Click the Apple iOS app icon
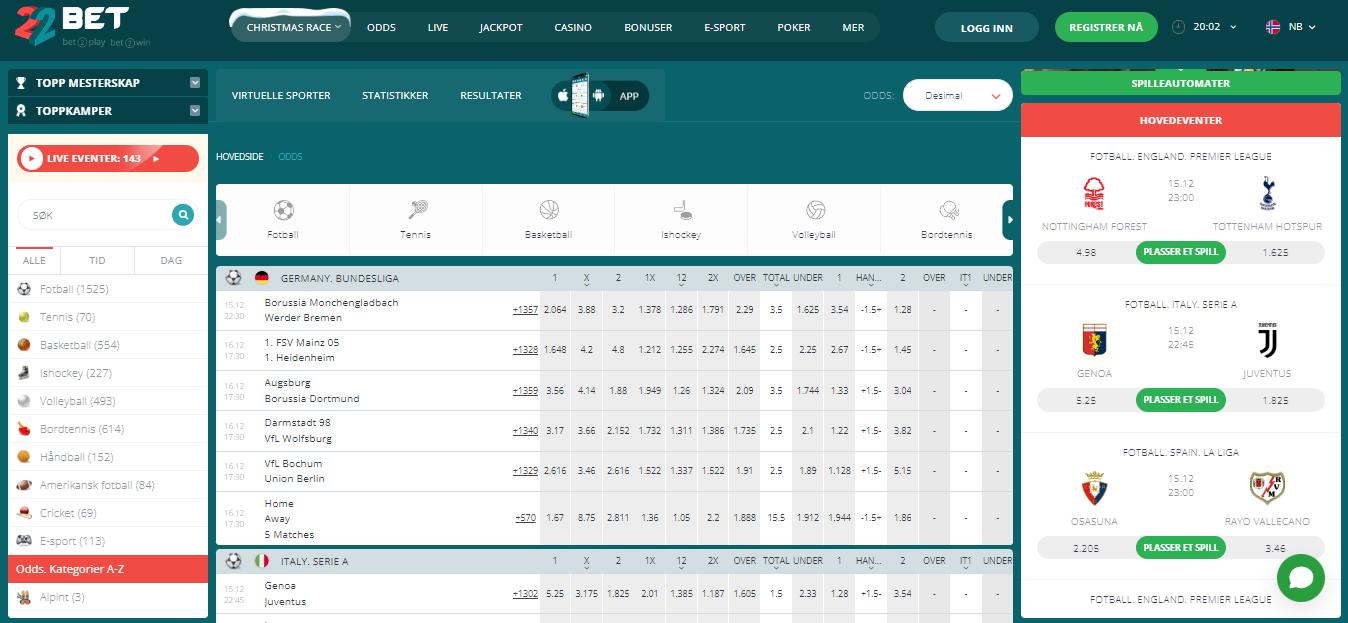The image size is (1348, 623). coord(563,96)
